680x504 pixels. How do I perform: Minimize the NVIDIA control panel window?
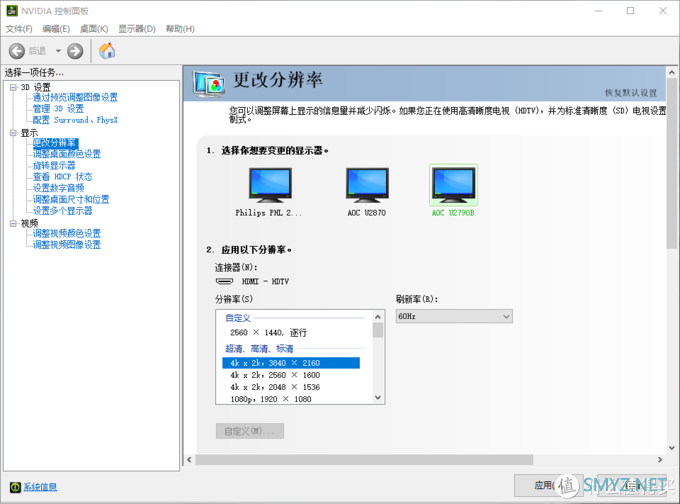coord(598,11)
